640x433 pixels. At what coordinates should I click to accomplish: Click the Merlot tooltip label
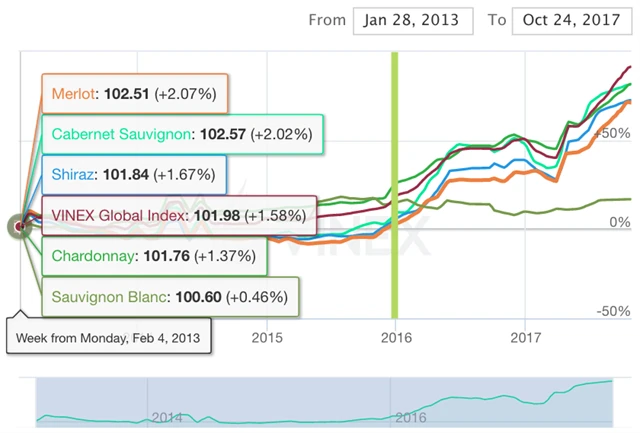tap(133, 93)
